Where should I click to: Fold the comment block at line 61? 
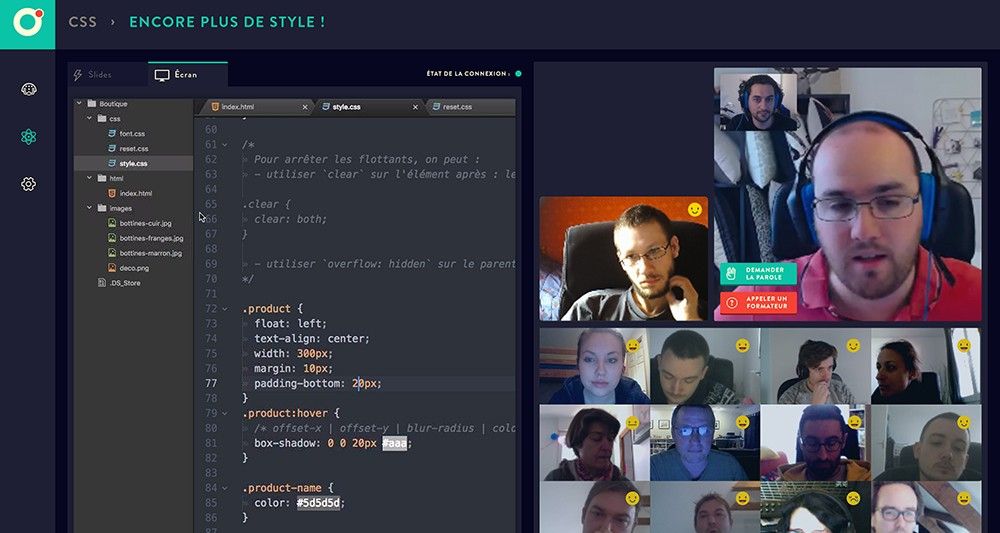[224, 145]
